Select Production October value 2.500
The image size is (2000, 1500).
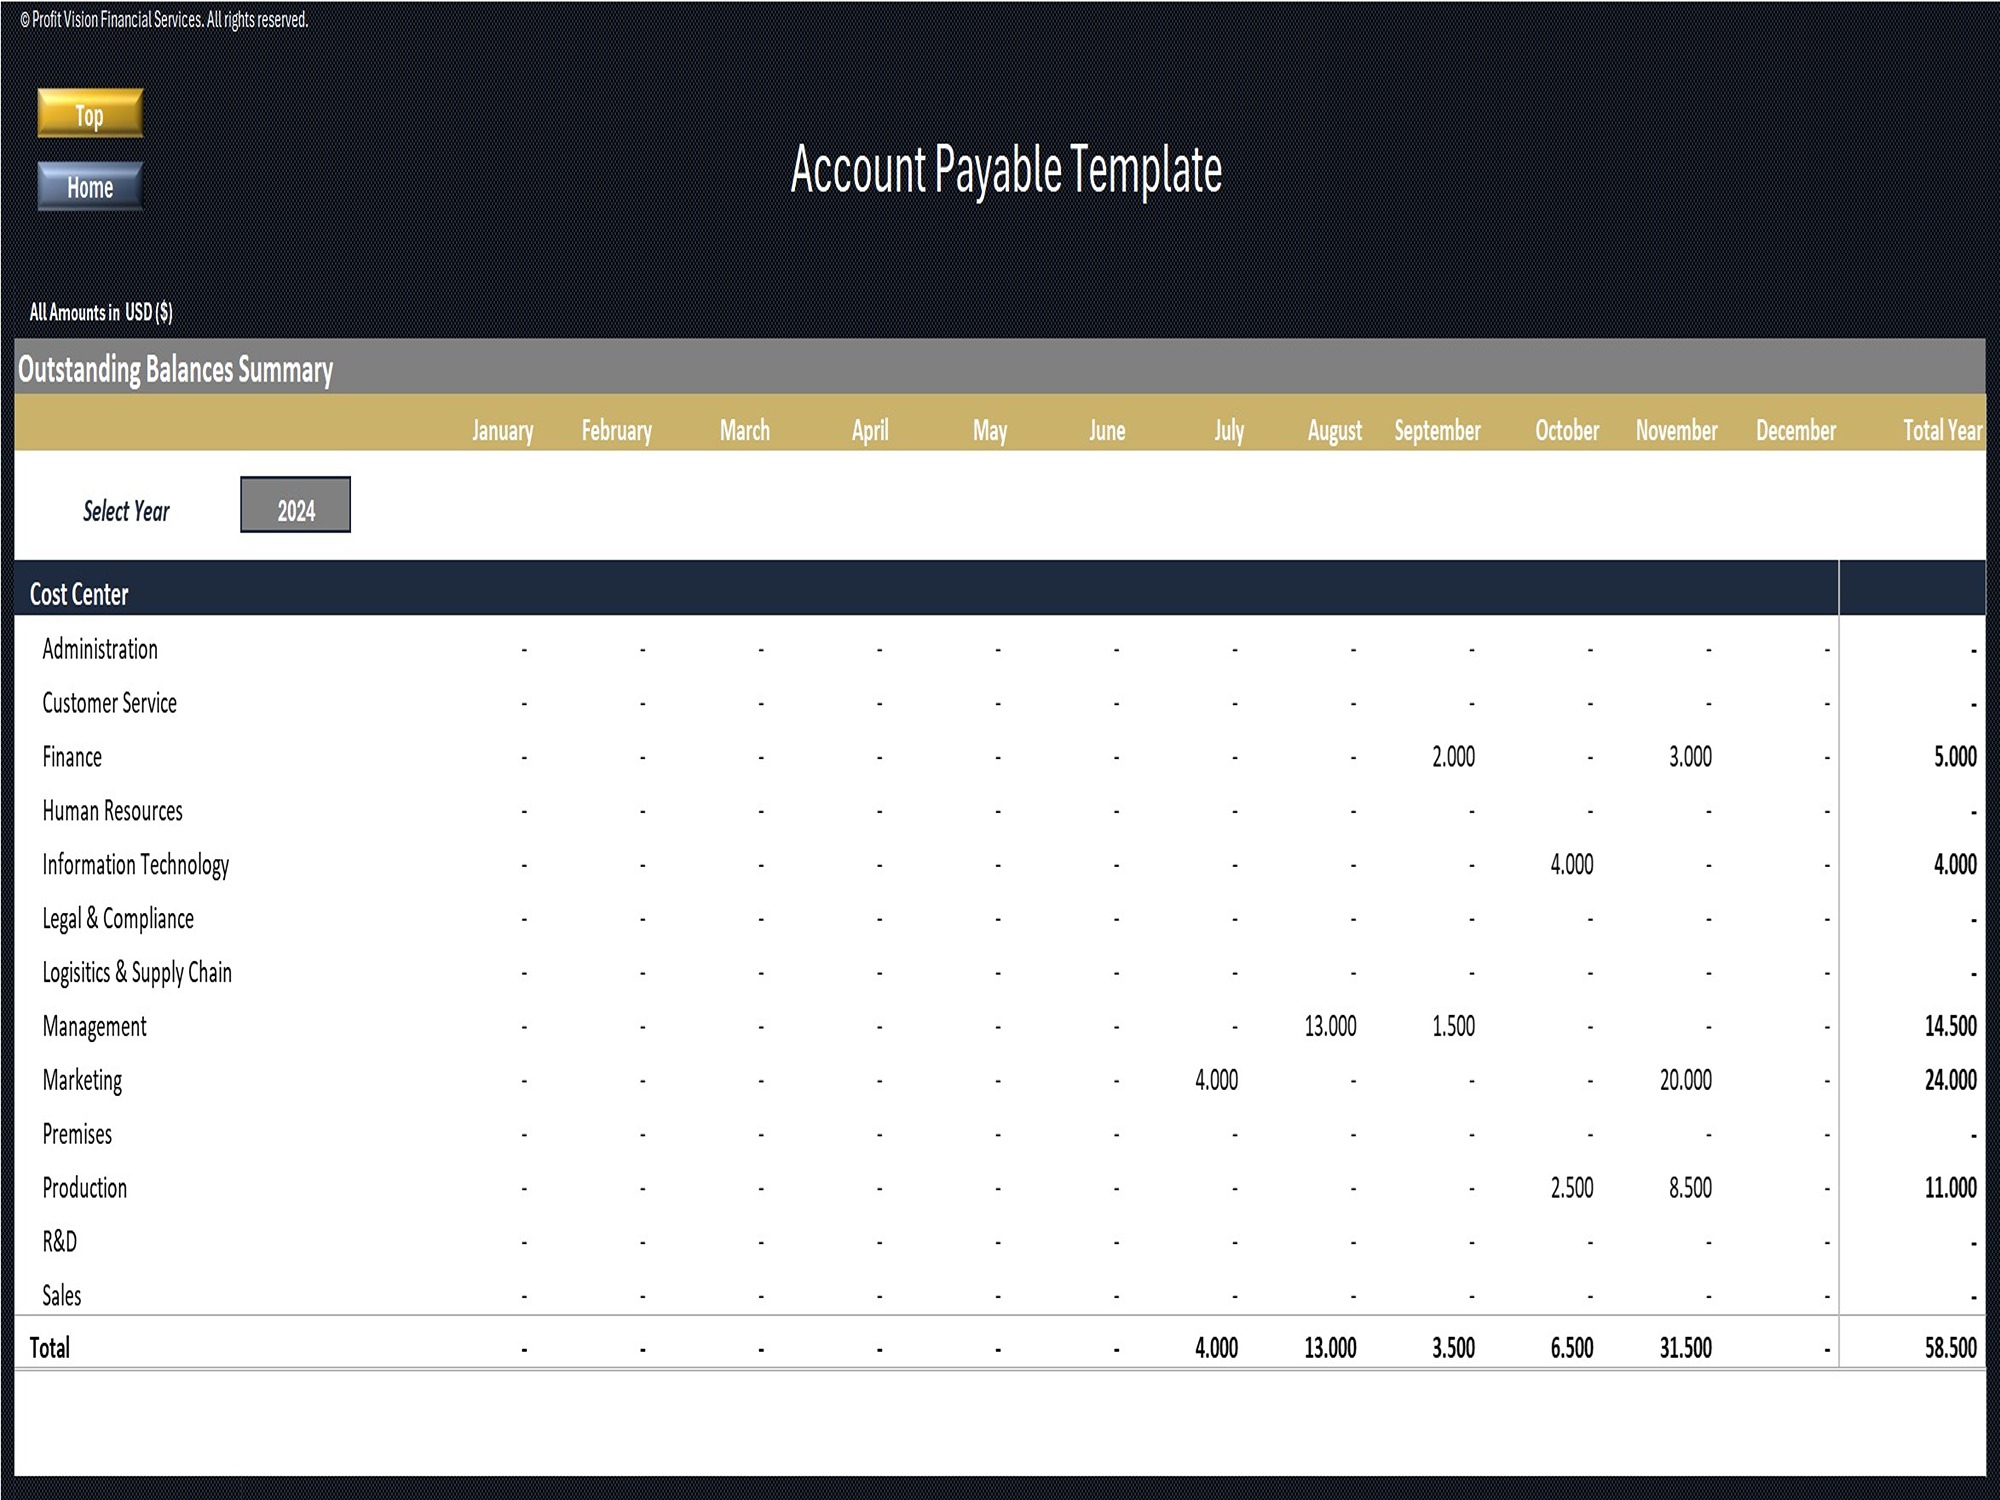[x=1571, y=1189]
